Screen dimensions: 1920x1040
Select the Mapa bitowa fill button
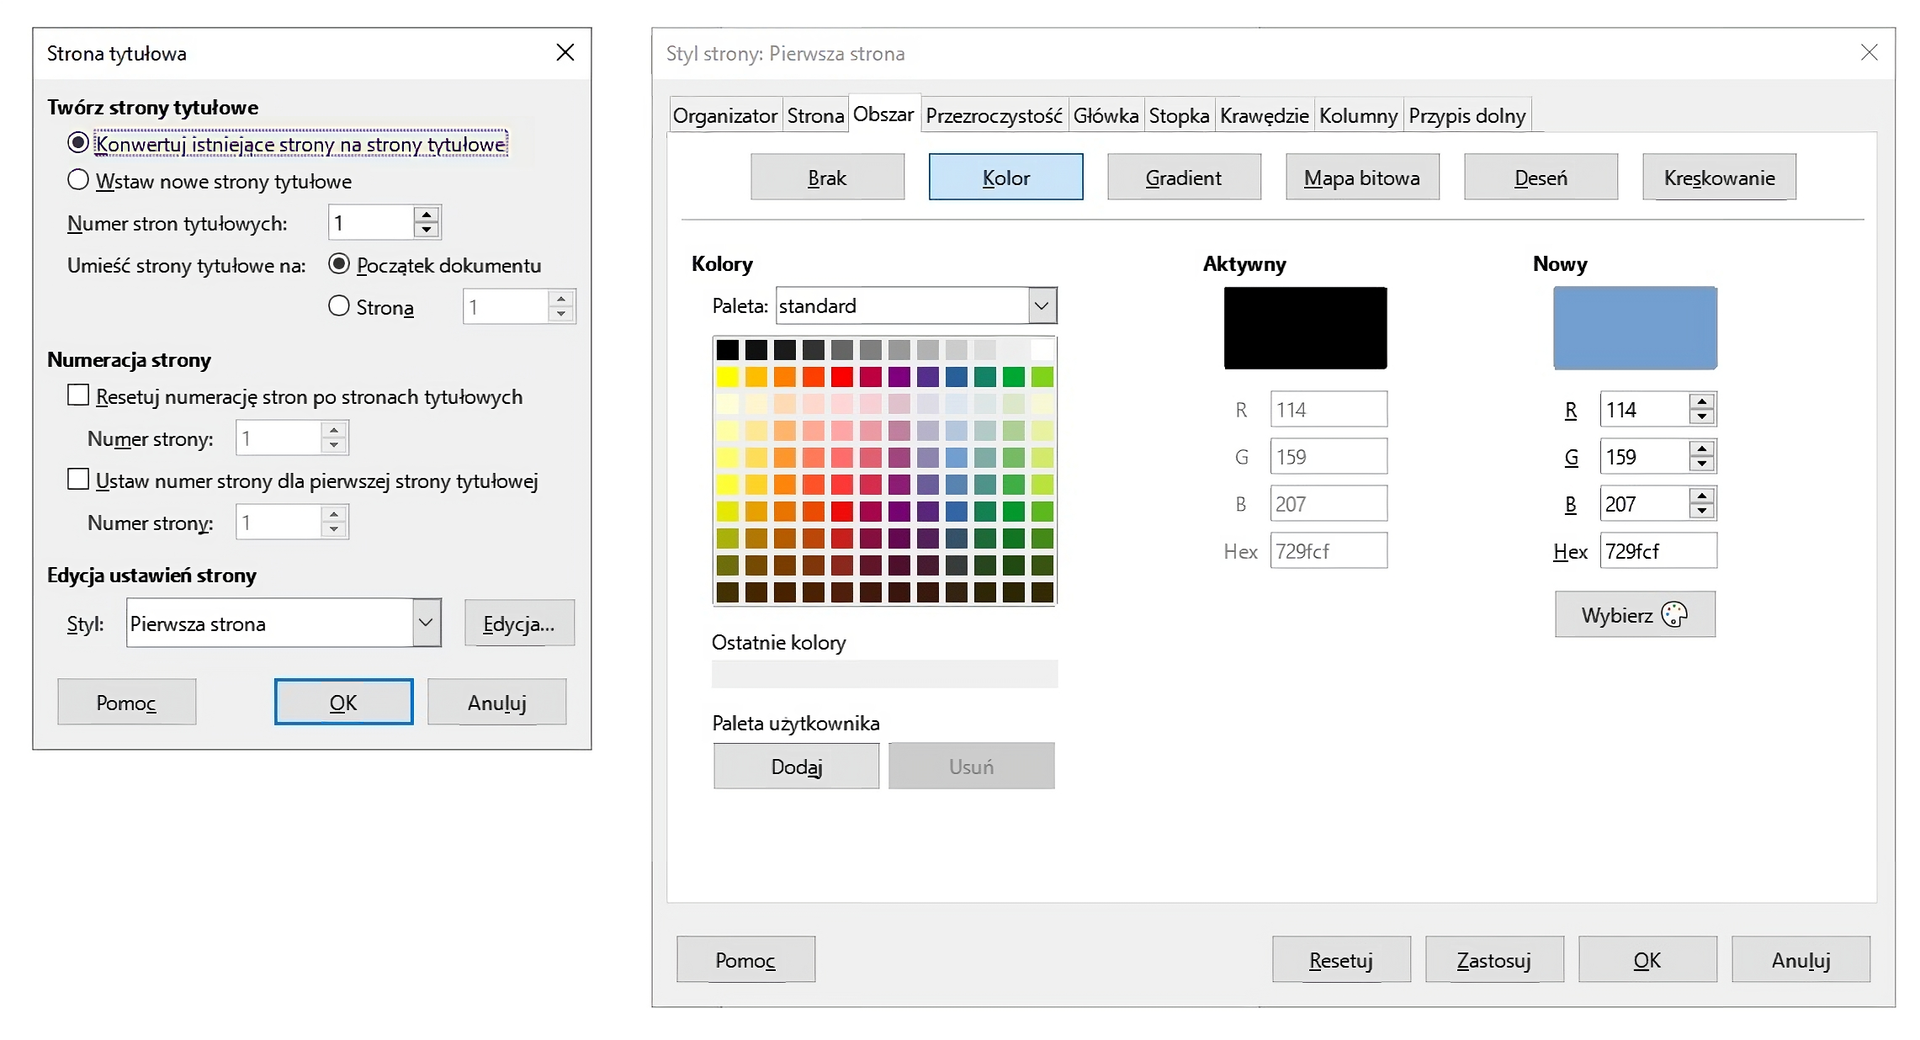click(1362, 177)
